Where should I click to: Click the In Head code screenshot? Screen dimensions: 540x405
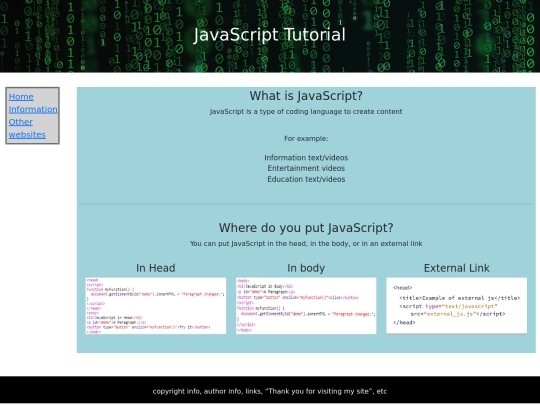point(156,305)
